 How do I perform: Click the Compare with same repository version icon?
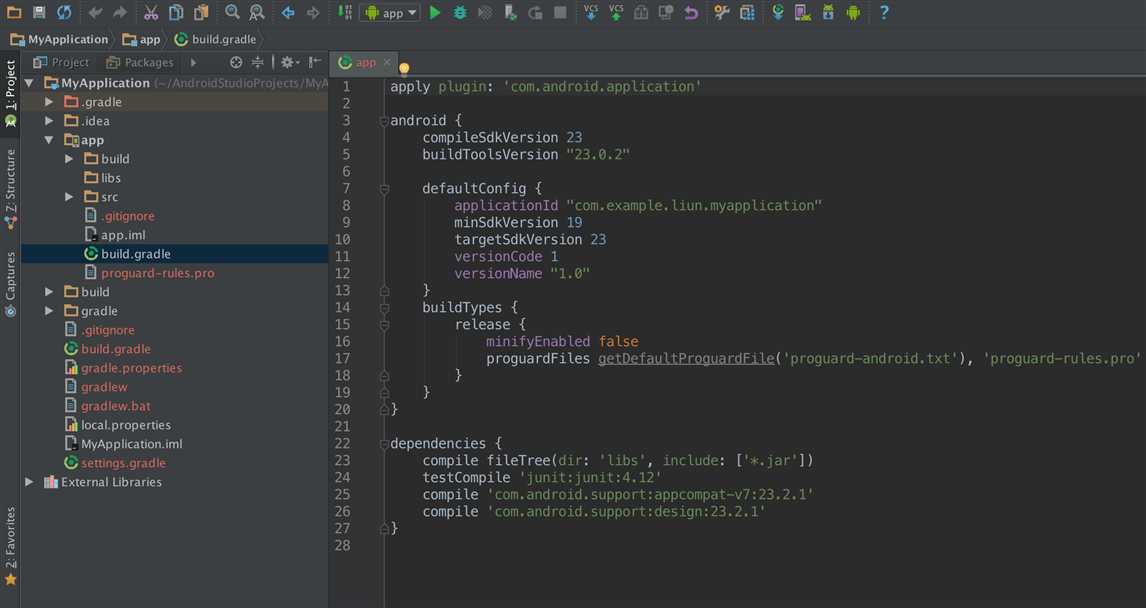[x=641, y=12]
